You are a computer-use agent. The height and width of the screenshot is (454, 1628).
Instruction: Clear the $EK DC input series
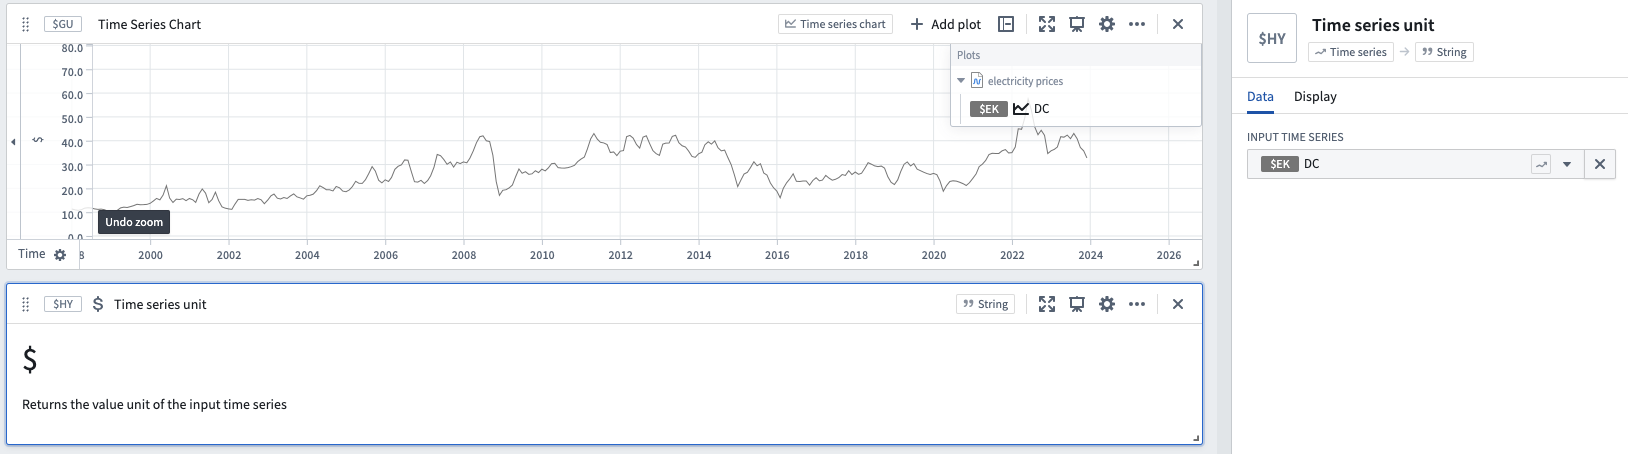tap(1600, 164)
